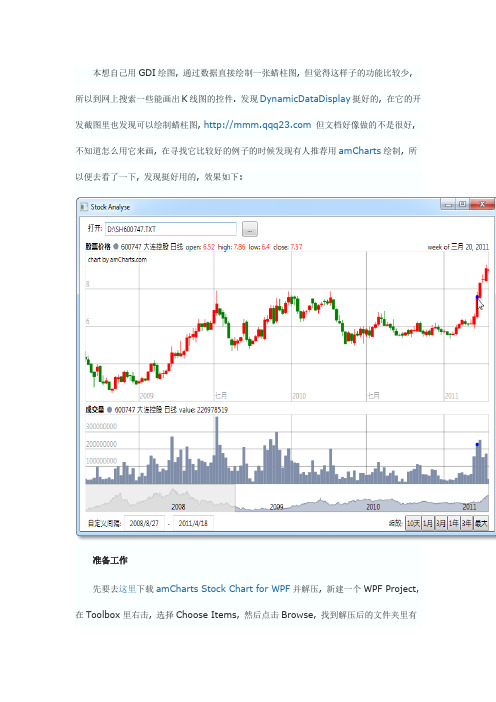Follow the amCharts link in paragraph
This screenshot has height=702, width=496.
(359, 151)
